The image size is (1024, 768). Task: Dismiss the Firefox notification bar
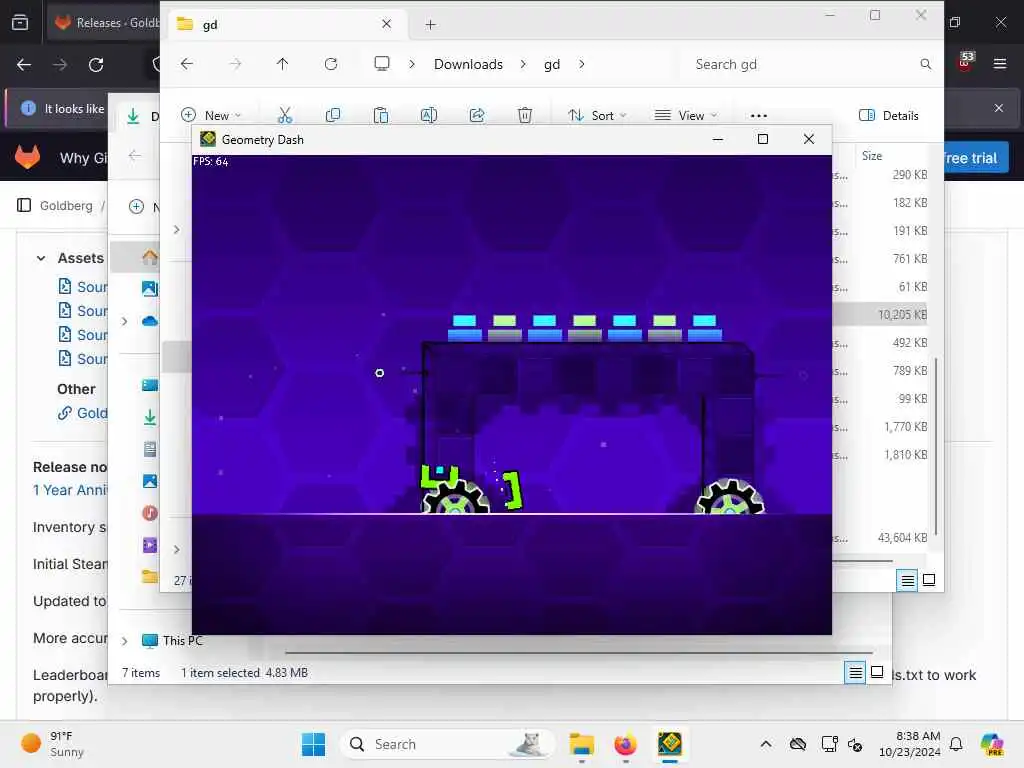[x=998, y=108]
